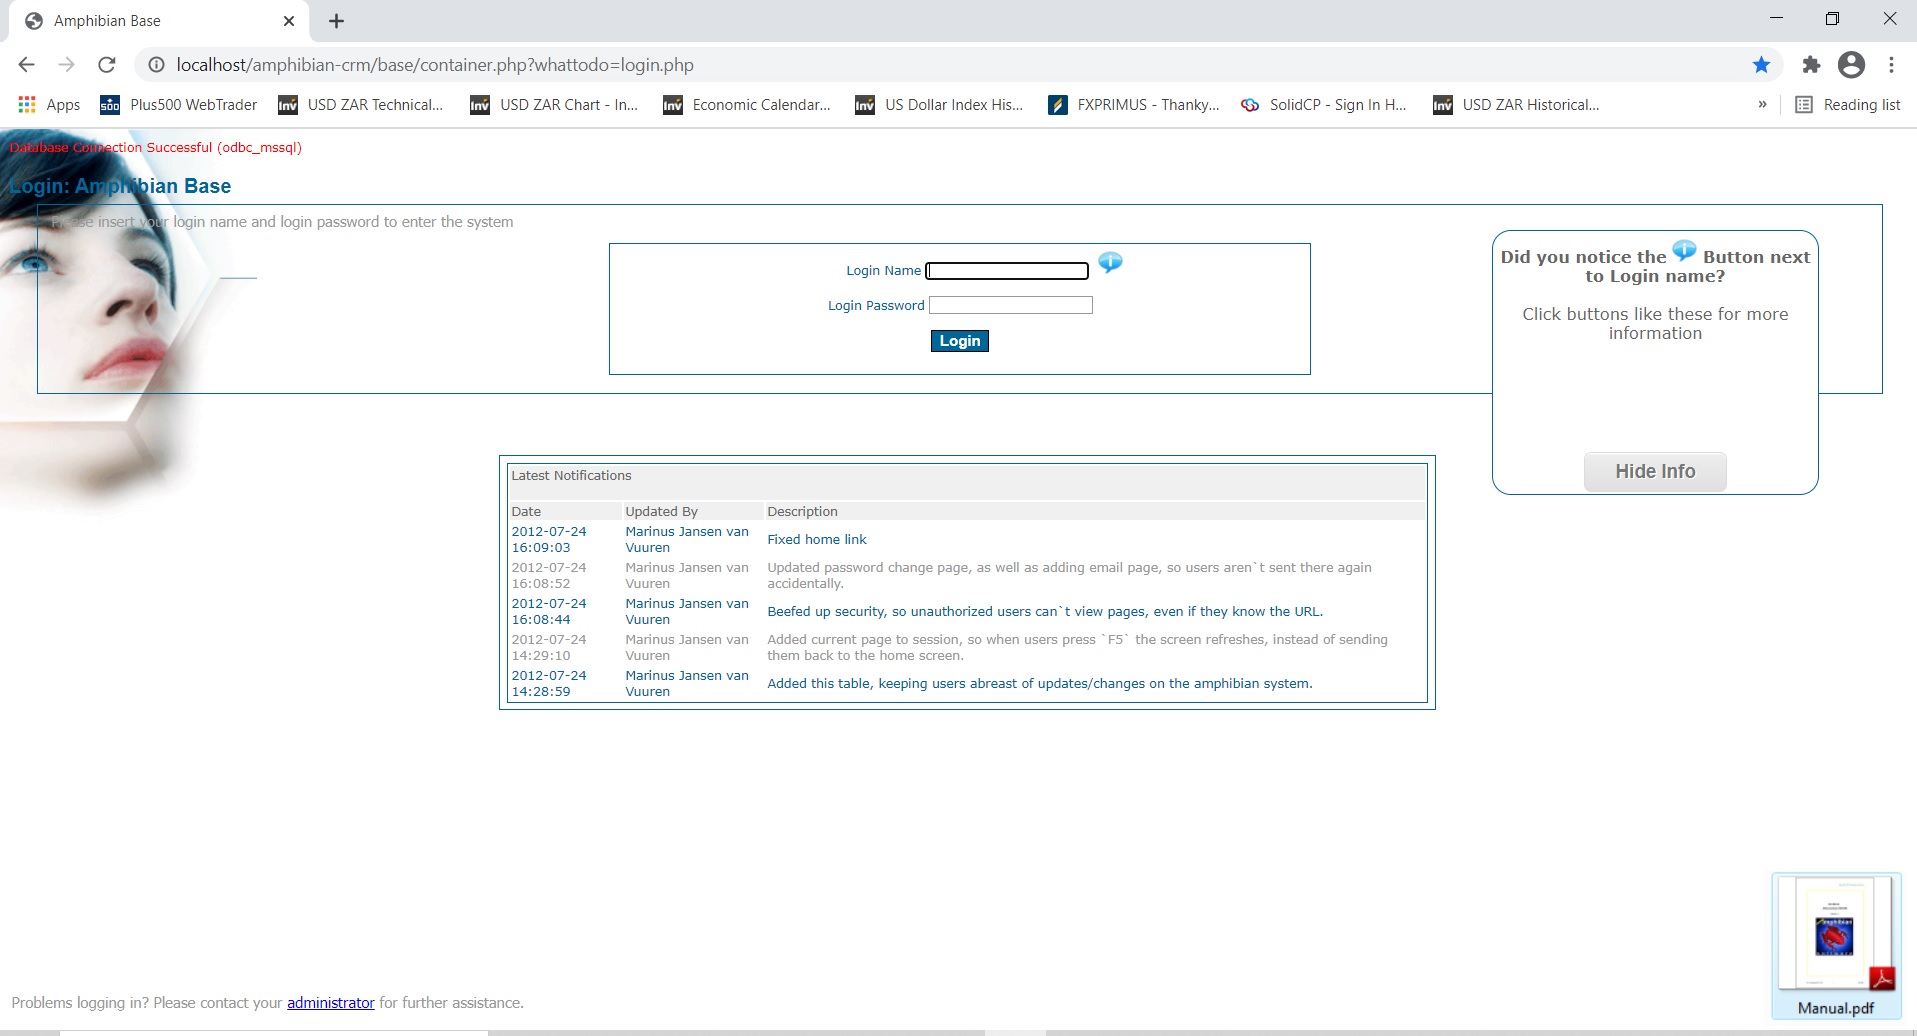Open the US Dollar Index His... bookmark
Image resolution: width=1917 pixels, height=1036 pixels.
click(939, 105)
